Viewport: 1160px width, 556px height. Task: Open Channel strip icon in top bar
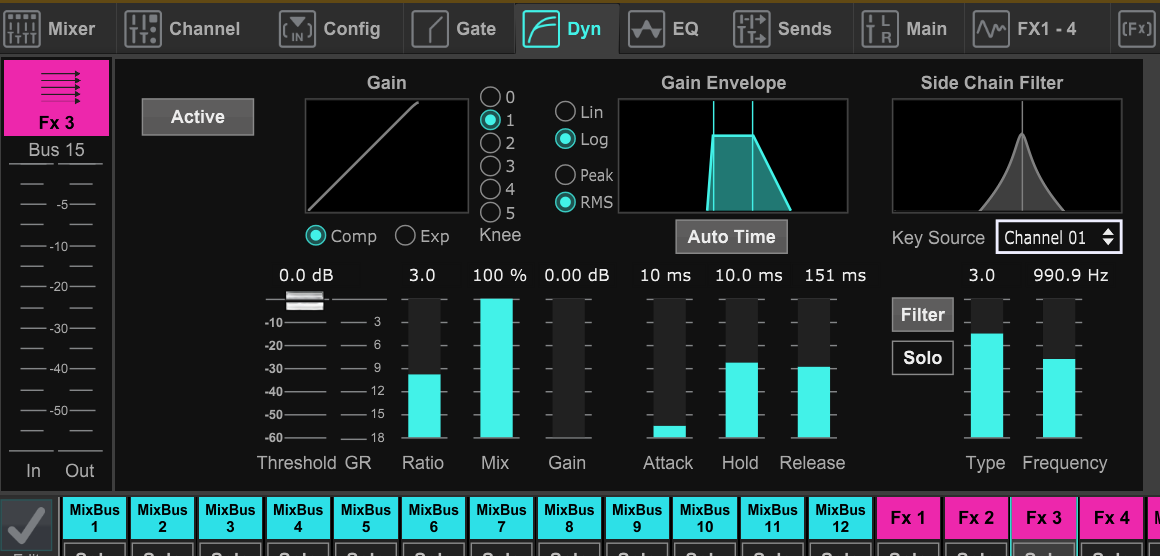pos(142,29)
